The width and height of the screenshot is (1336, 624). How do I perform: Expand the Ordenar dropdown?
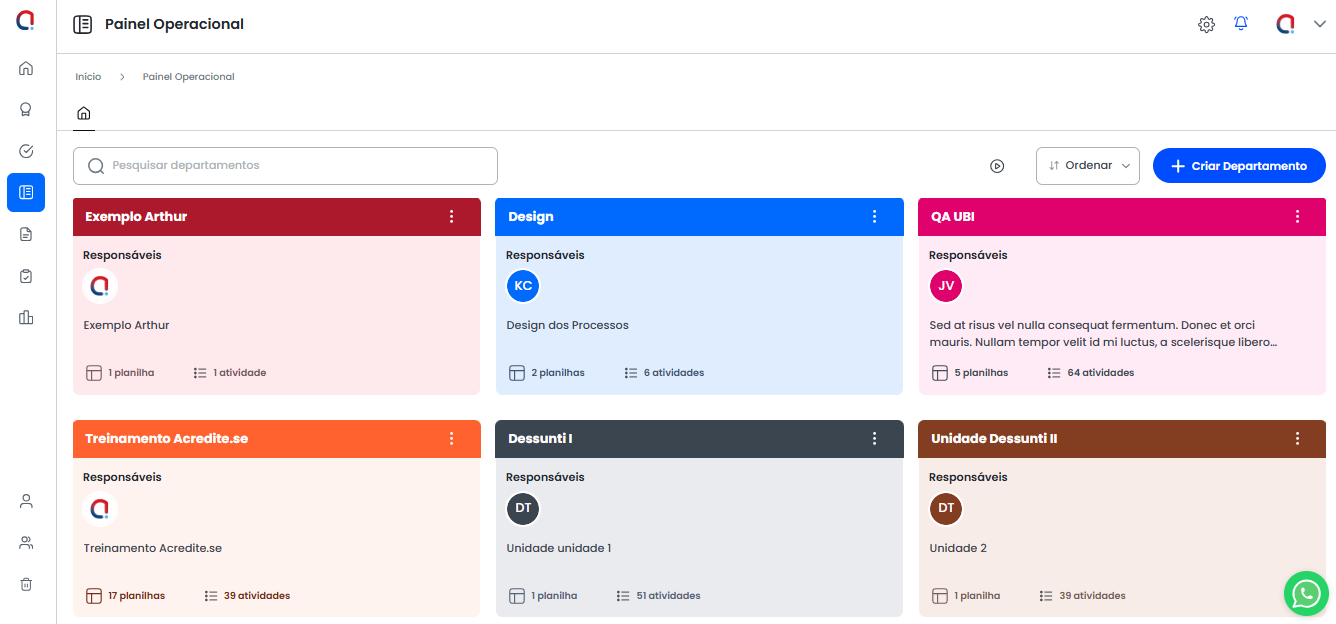(1088, 166)
